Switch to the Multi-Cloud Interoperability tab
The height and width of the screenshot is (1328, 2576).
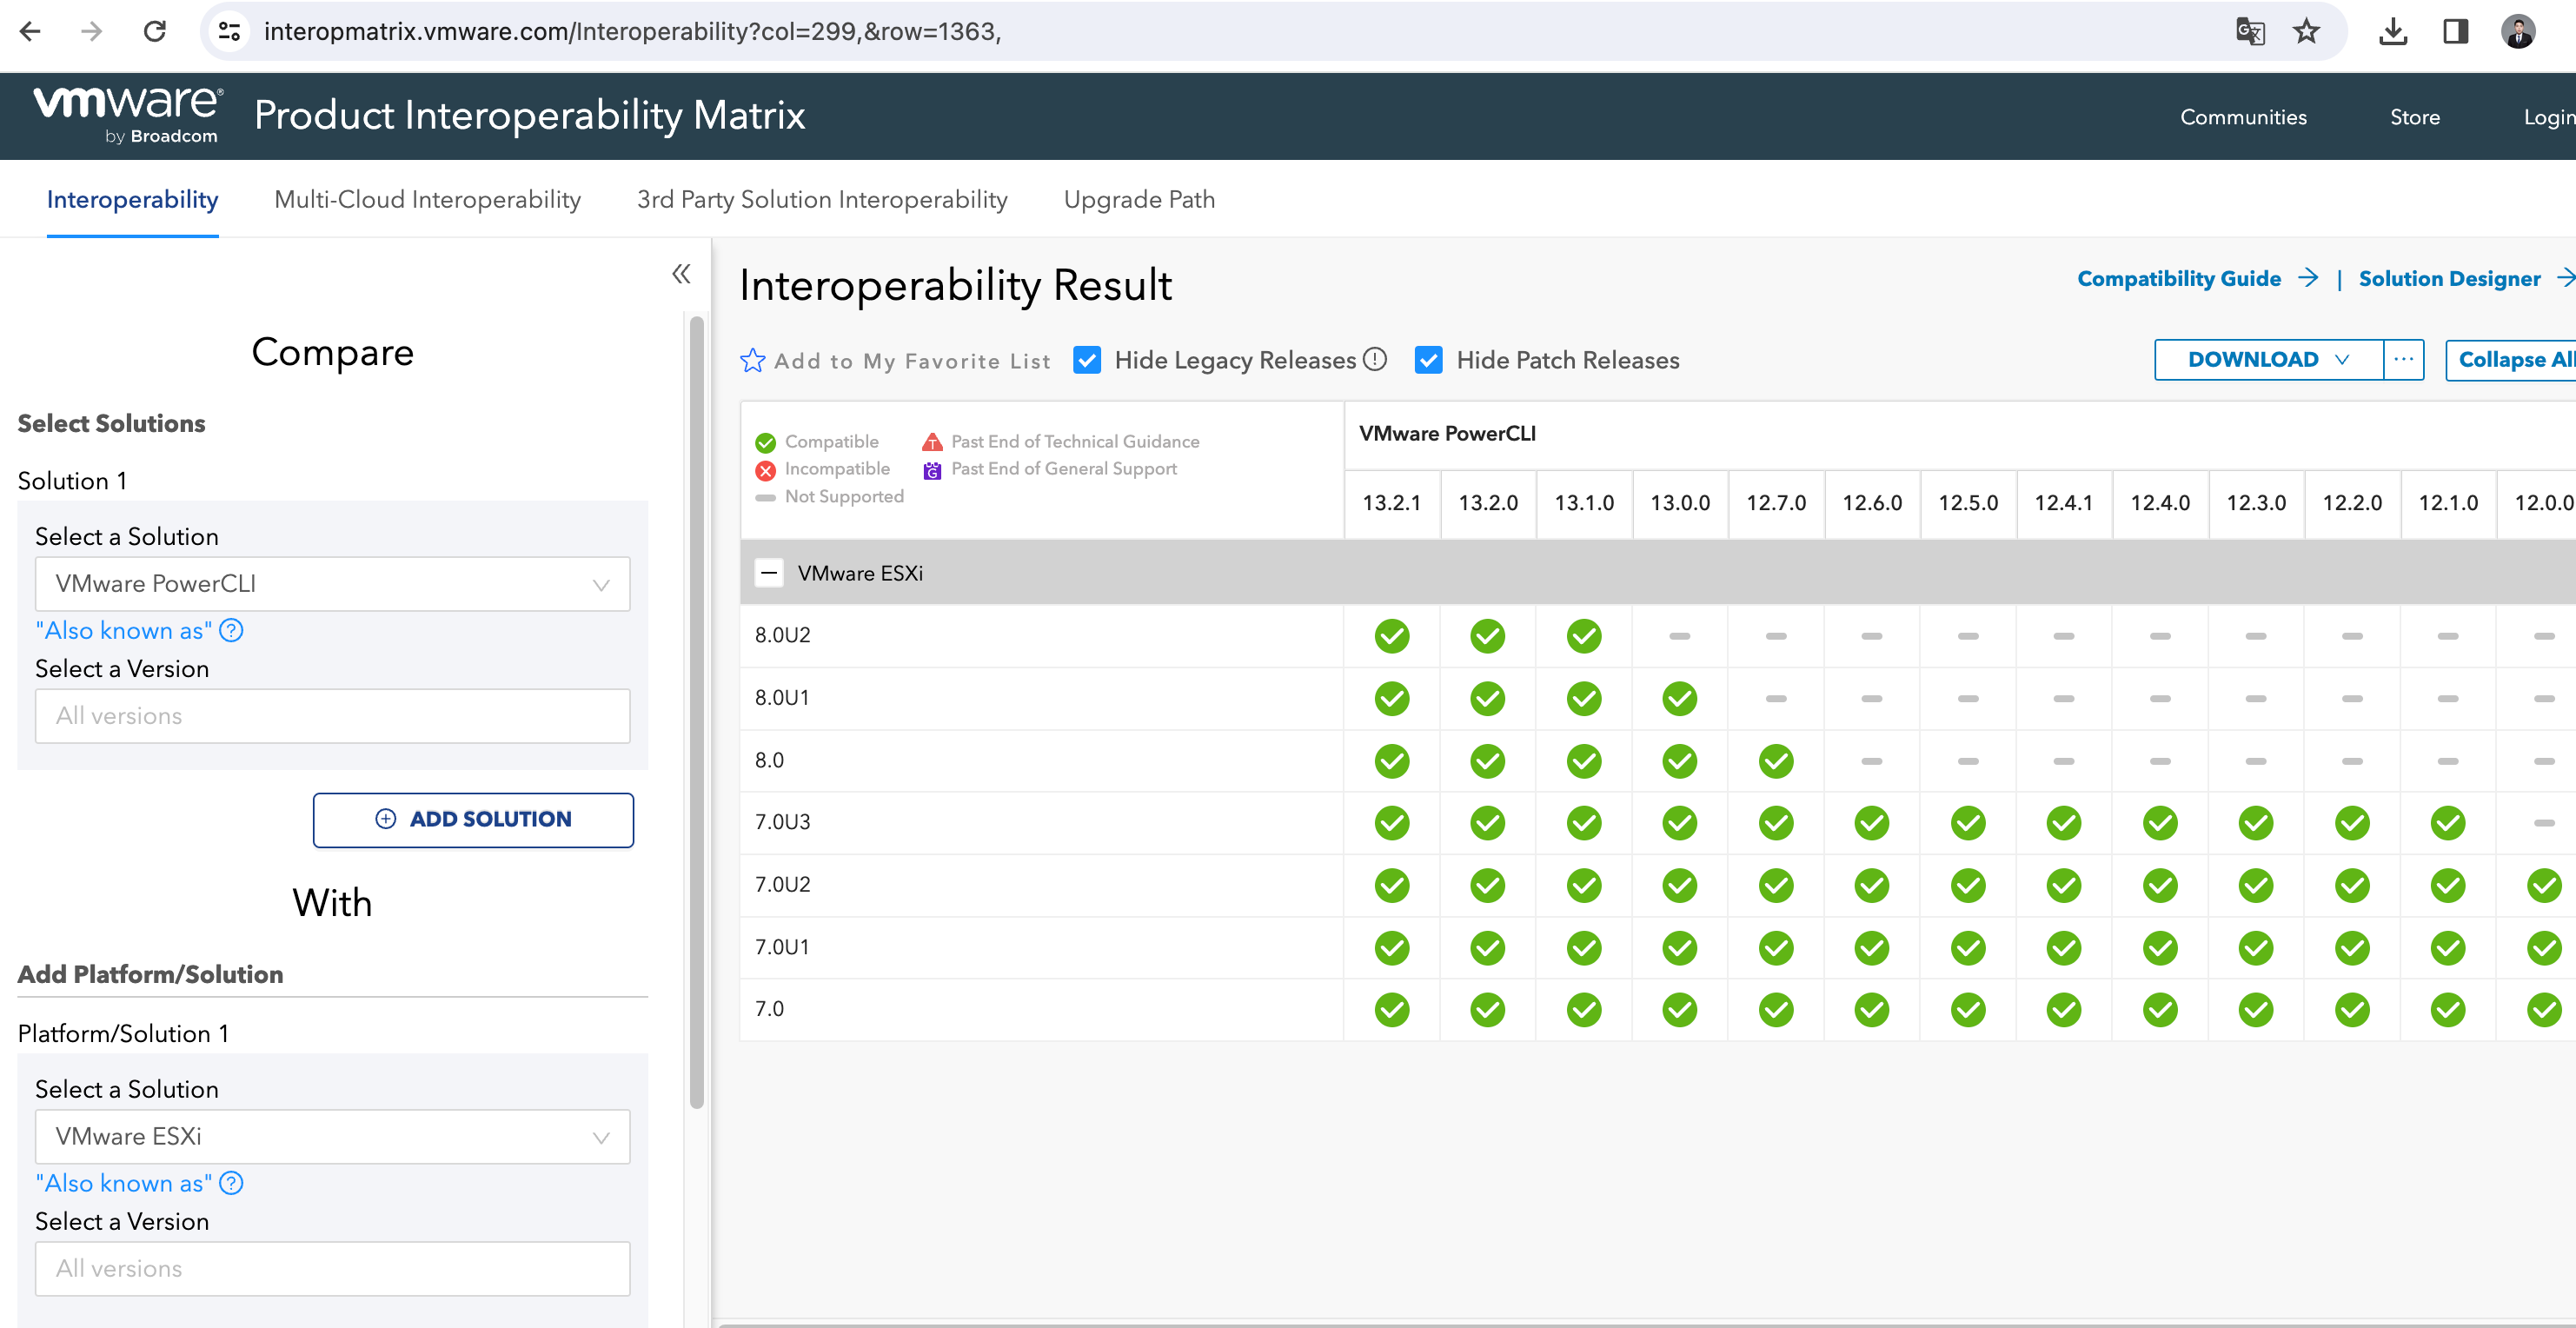point(427,200)
